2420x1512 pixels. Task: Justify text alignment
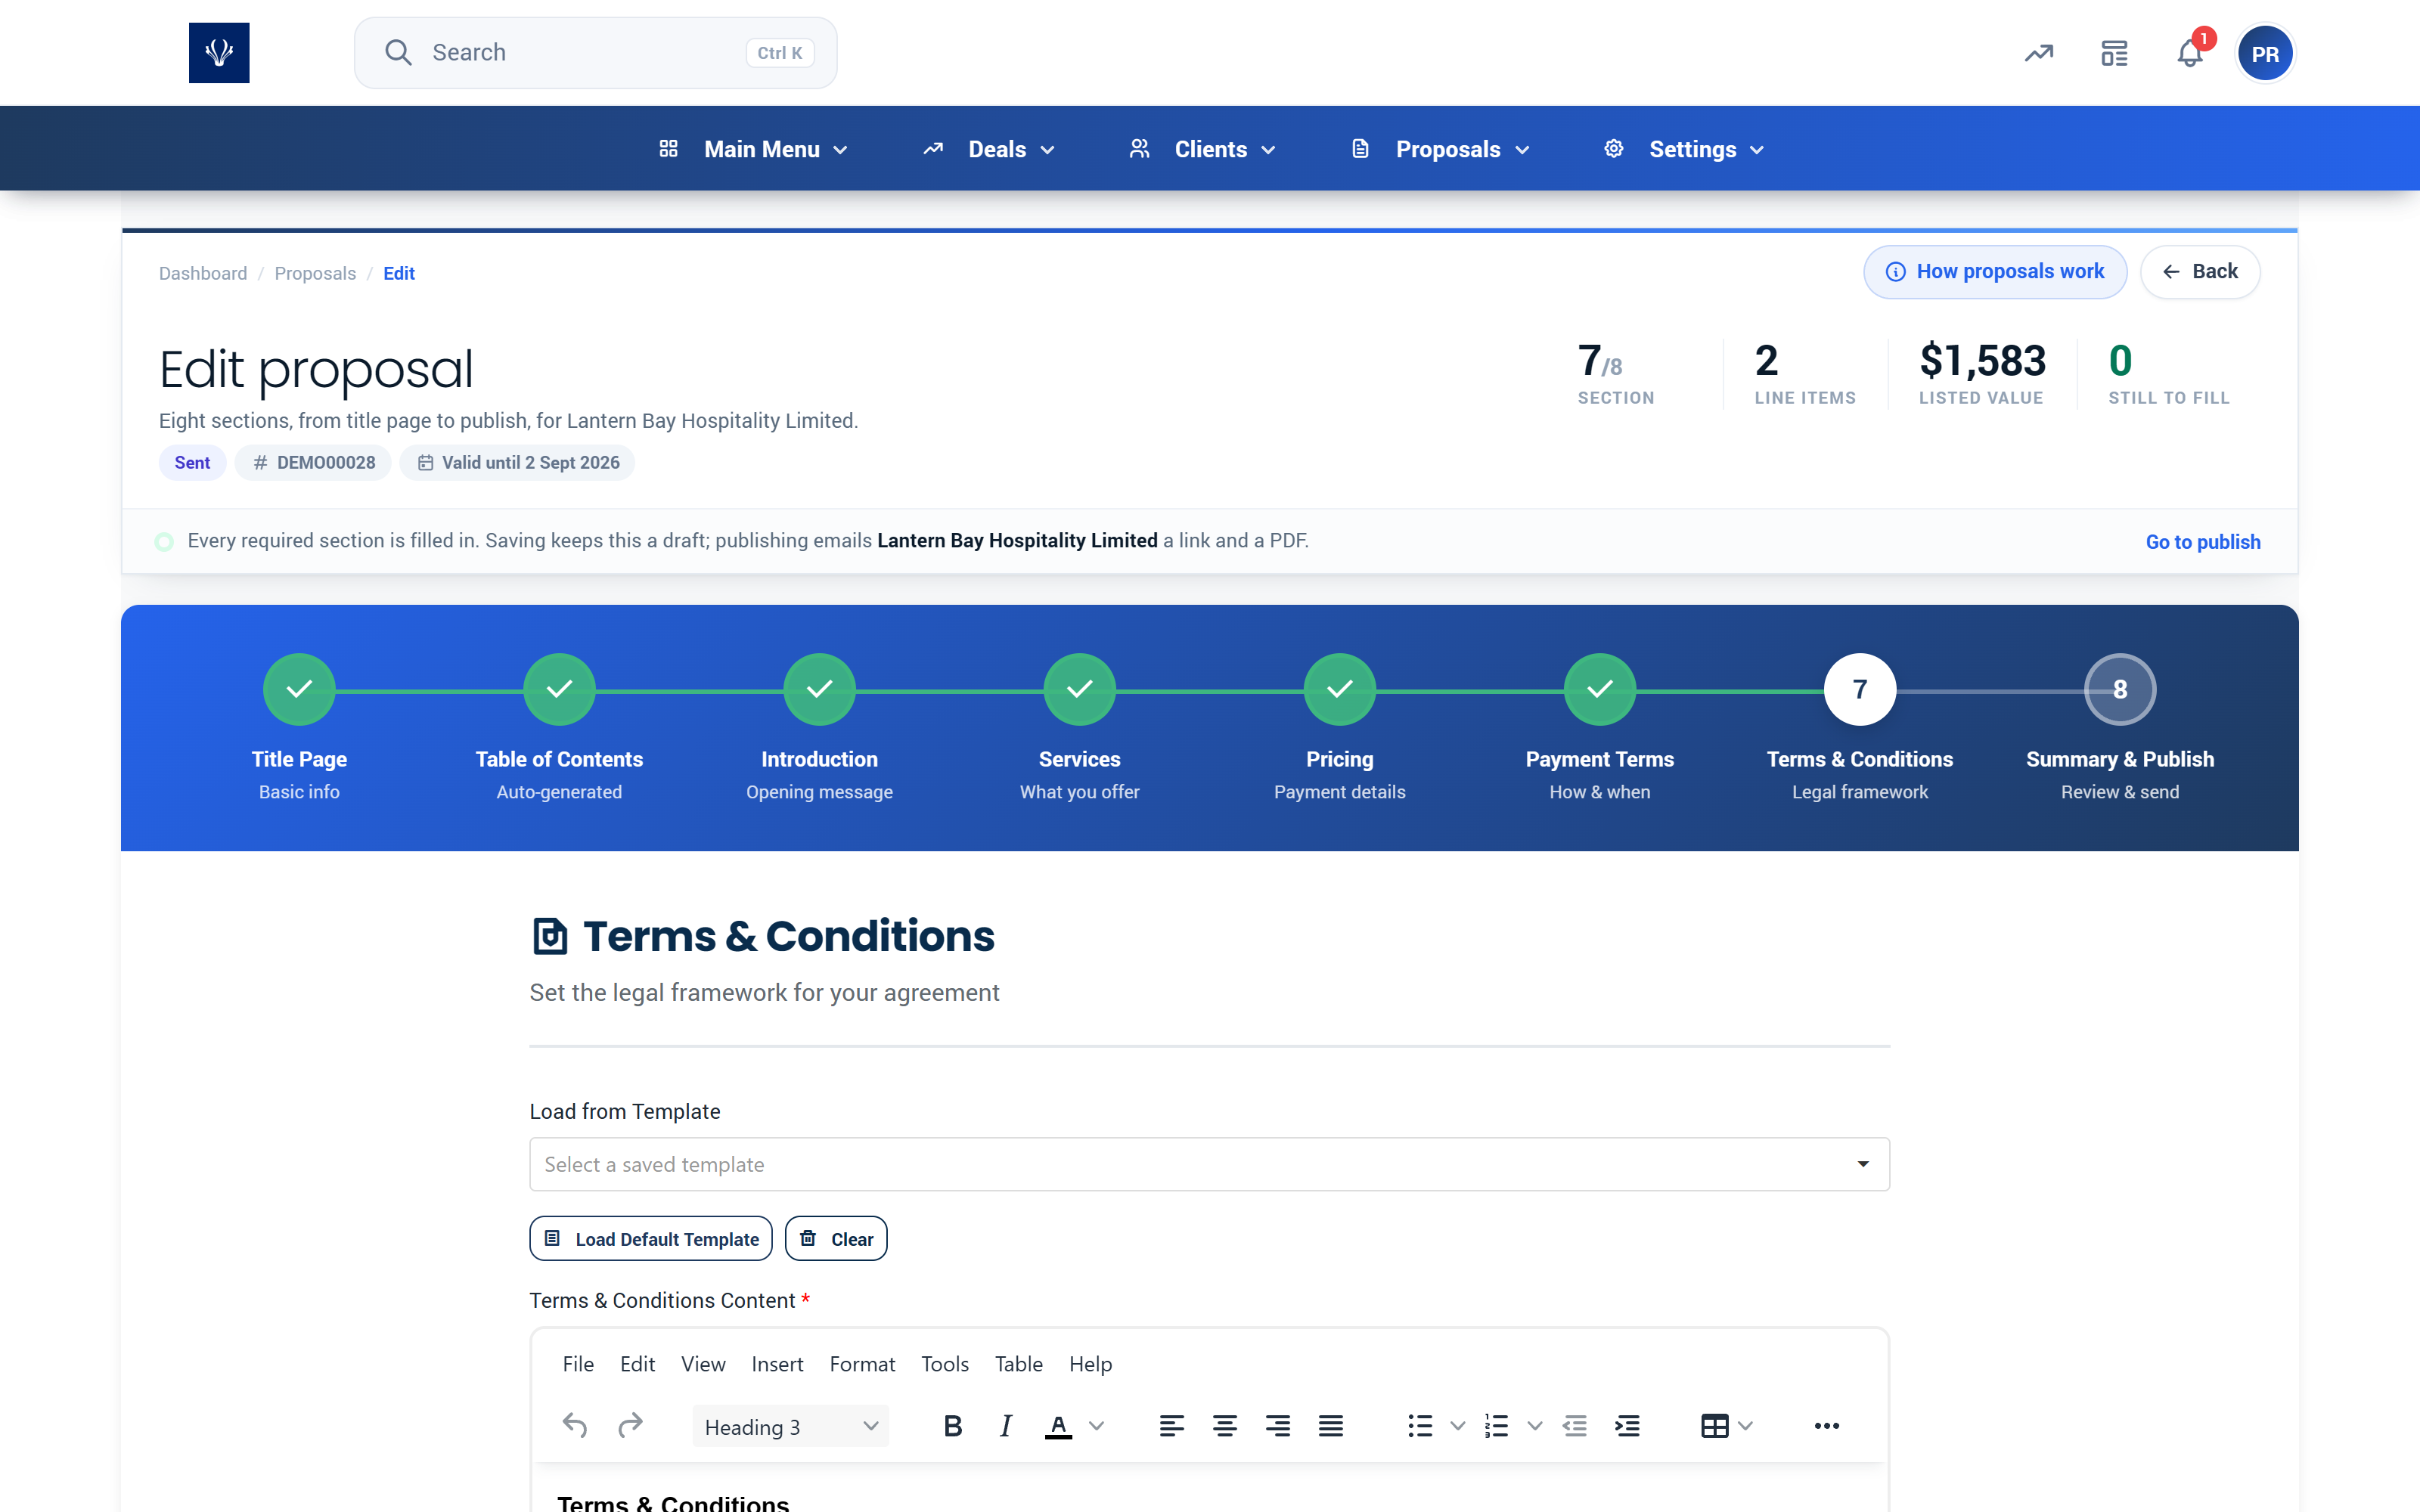tap(1330, 1426)
